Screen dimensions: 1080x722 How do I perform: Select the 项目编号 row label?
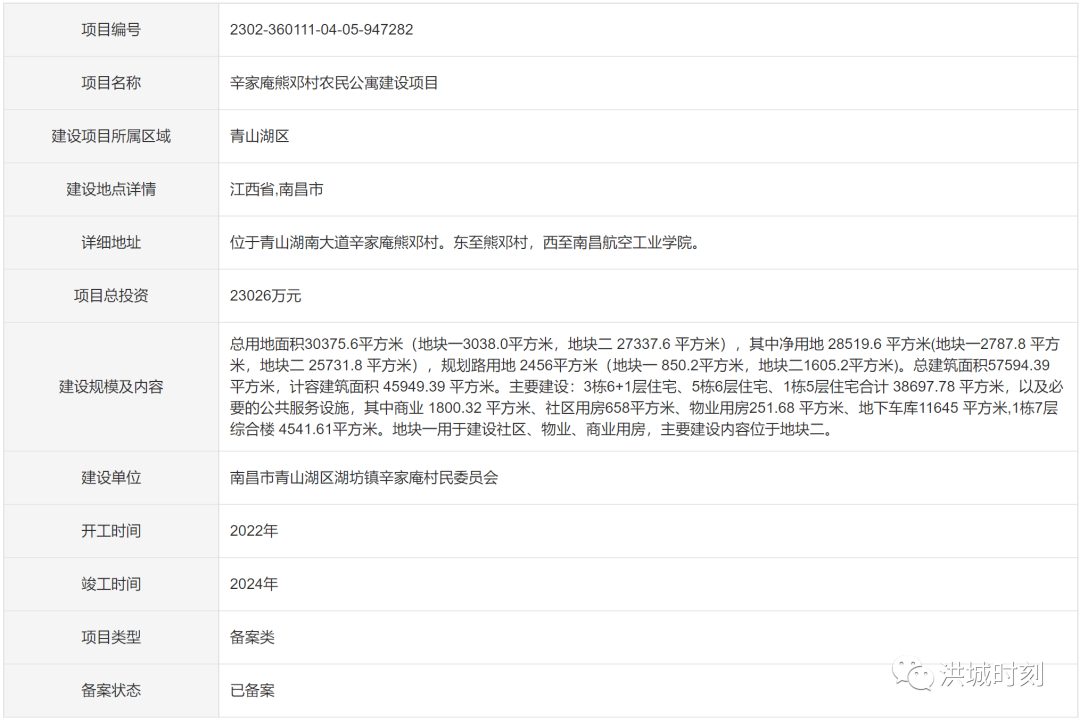tap(110, 30)
